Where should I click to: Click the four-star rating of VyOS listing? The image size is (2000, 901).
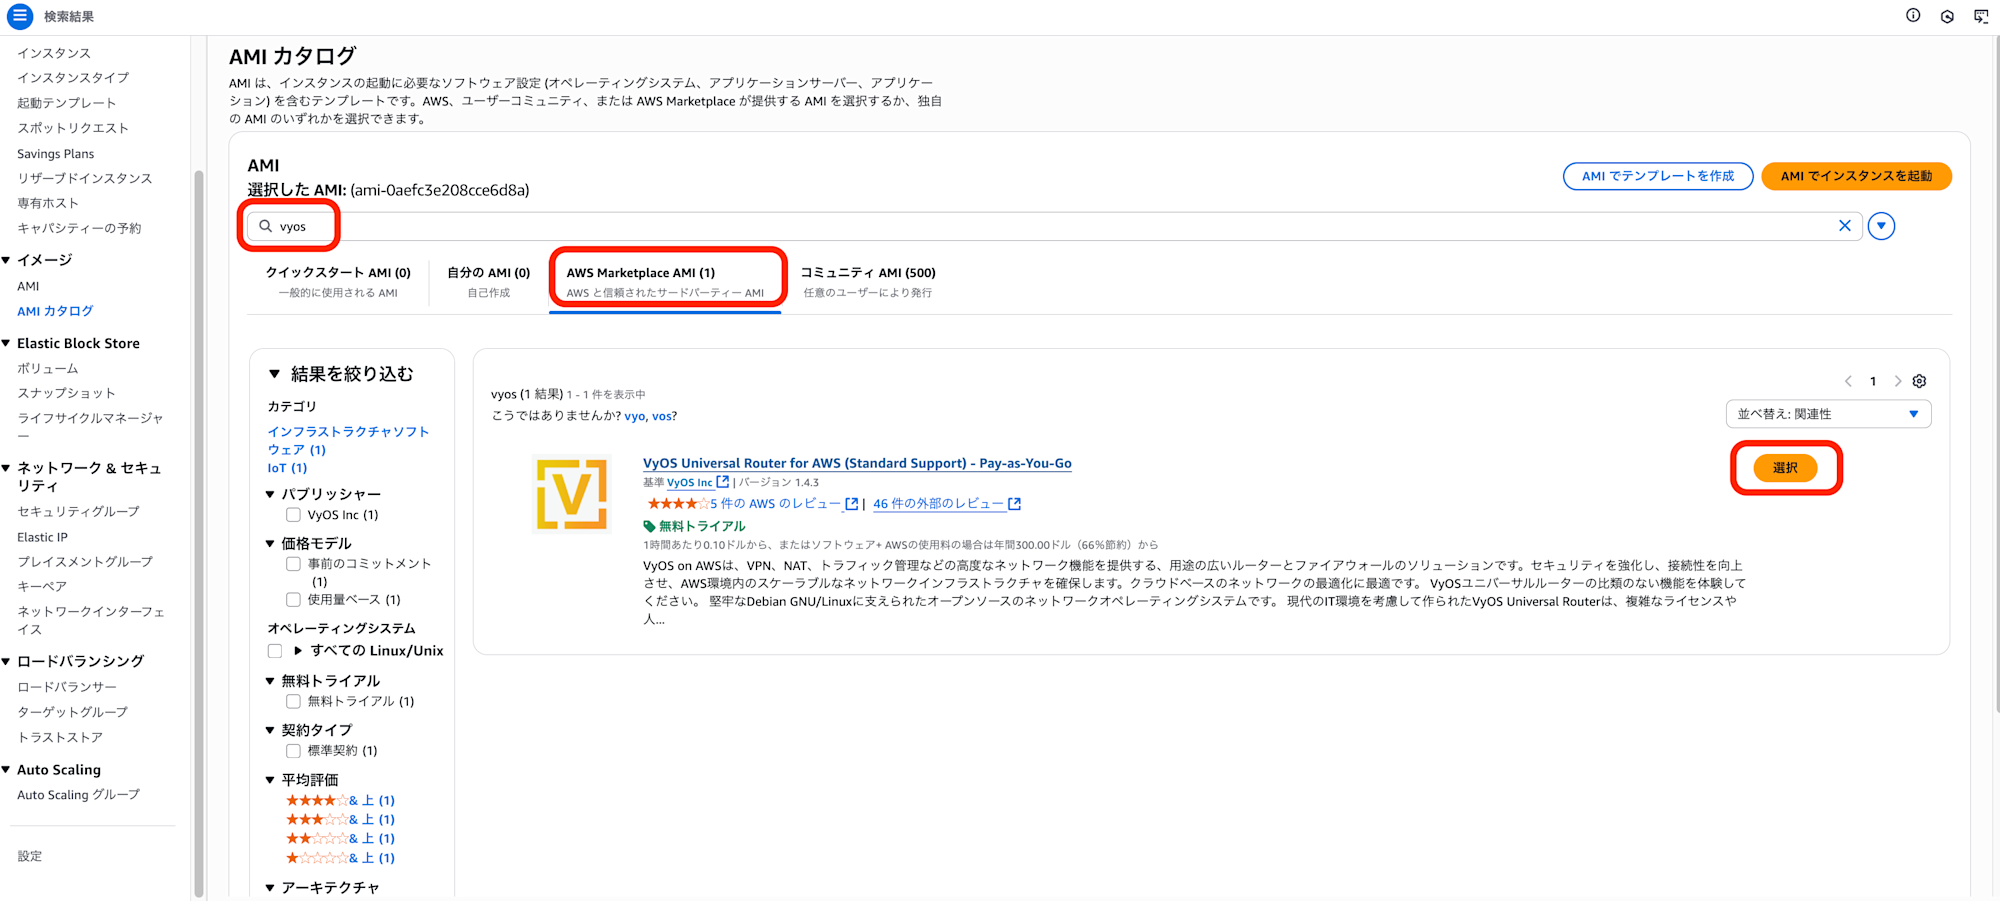(678, 504)
